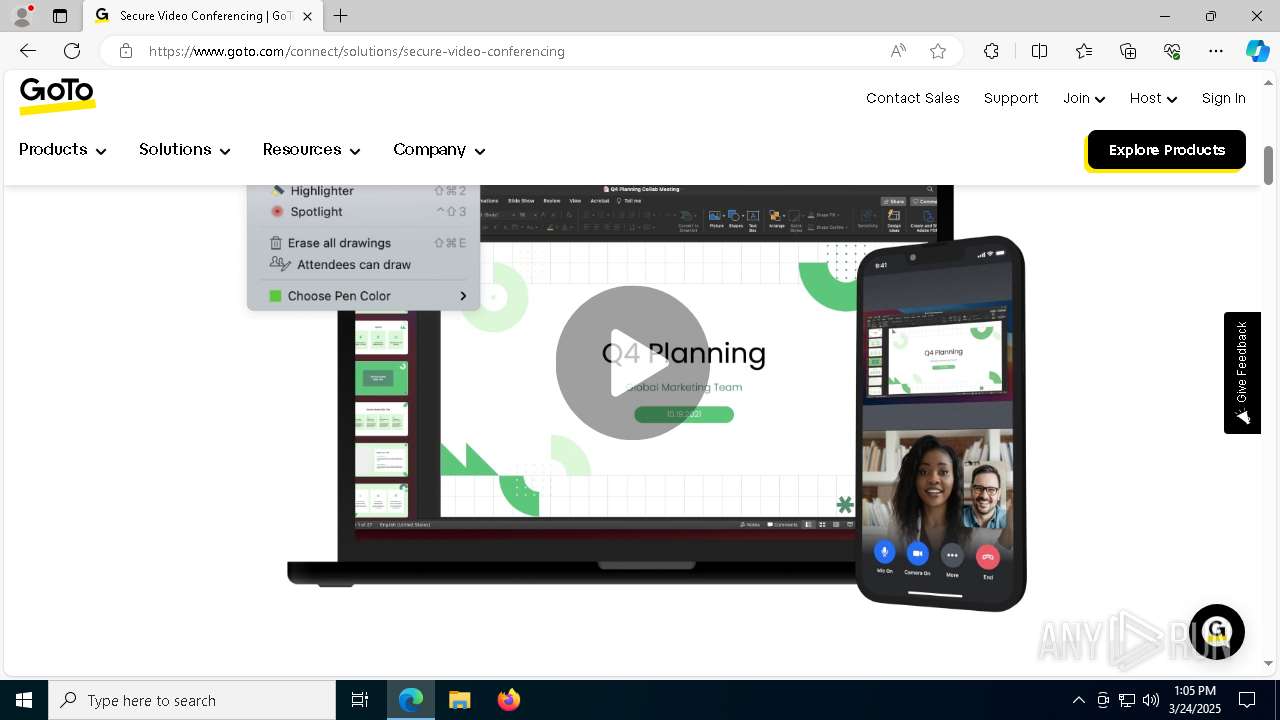Click the page vertical scrollbar thumb

click(1268, 165)
